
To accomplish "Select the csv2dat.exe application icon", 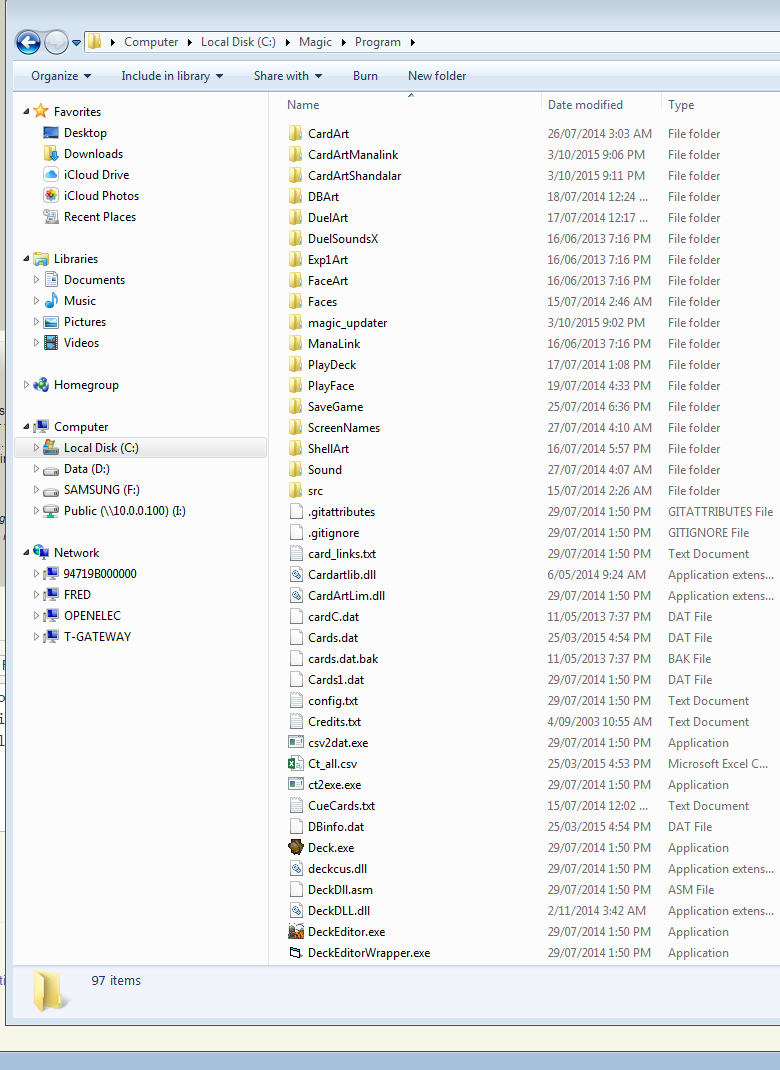I will coord(295,742).
